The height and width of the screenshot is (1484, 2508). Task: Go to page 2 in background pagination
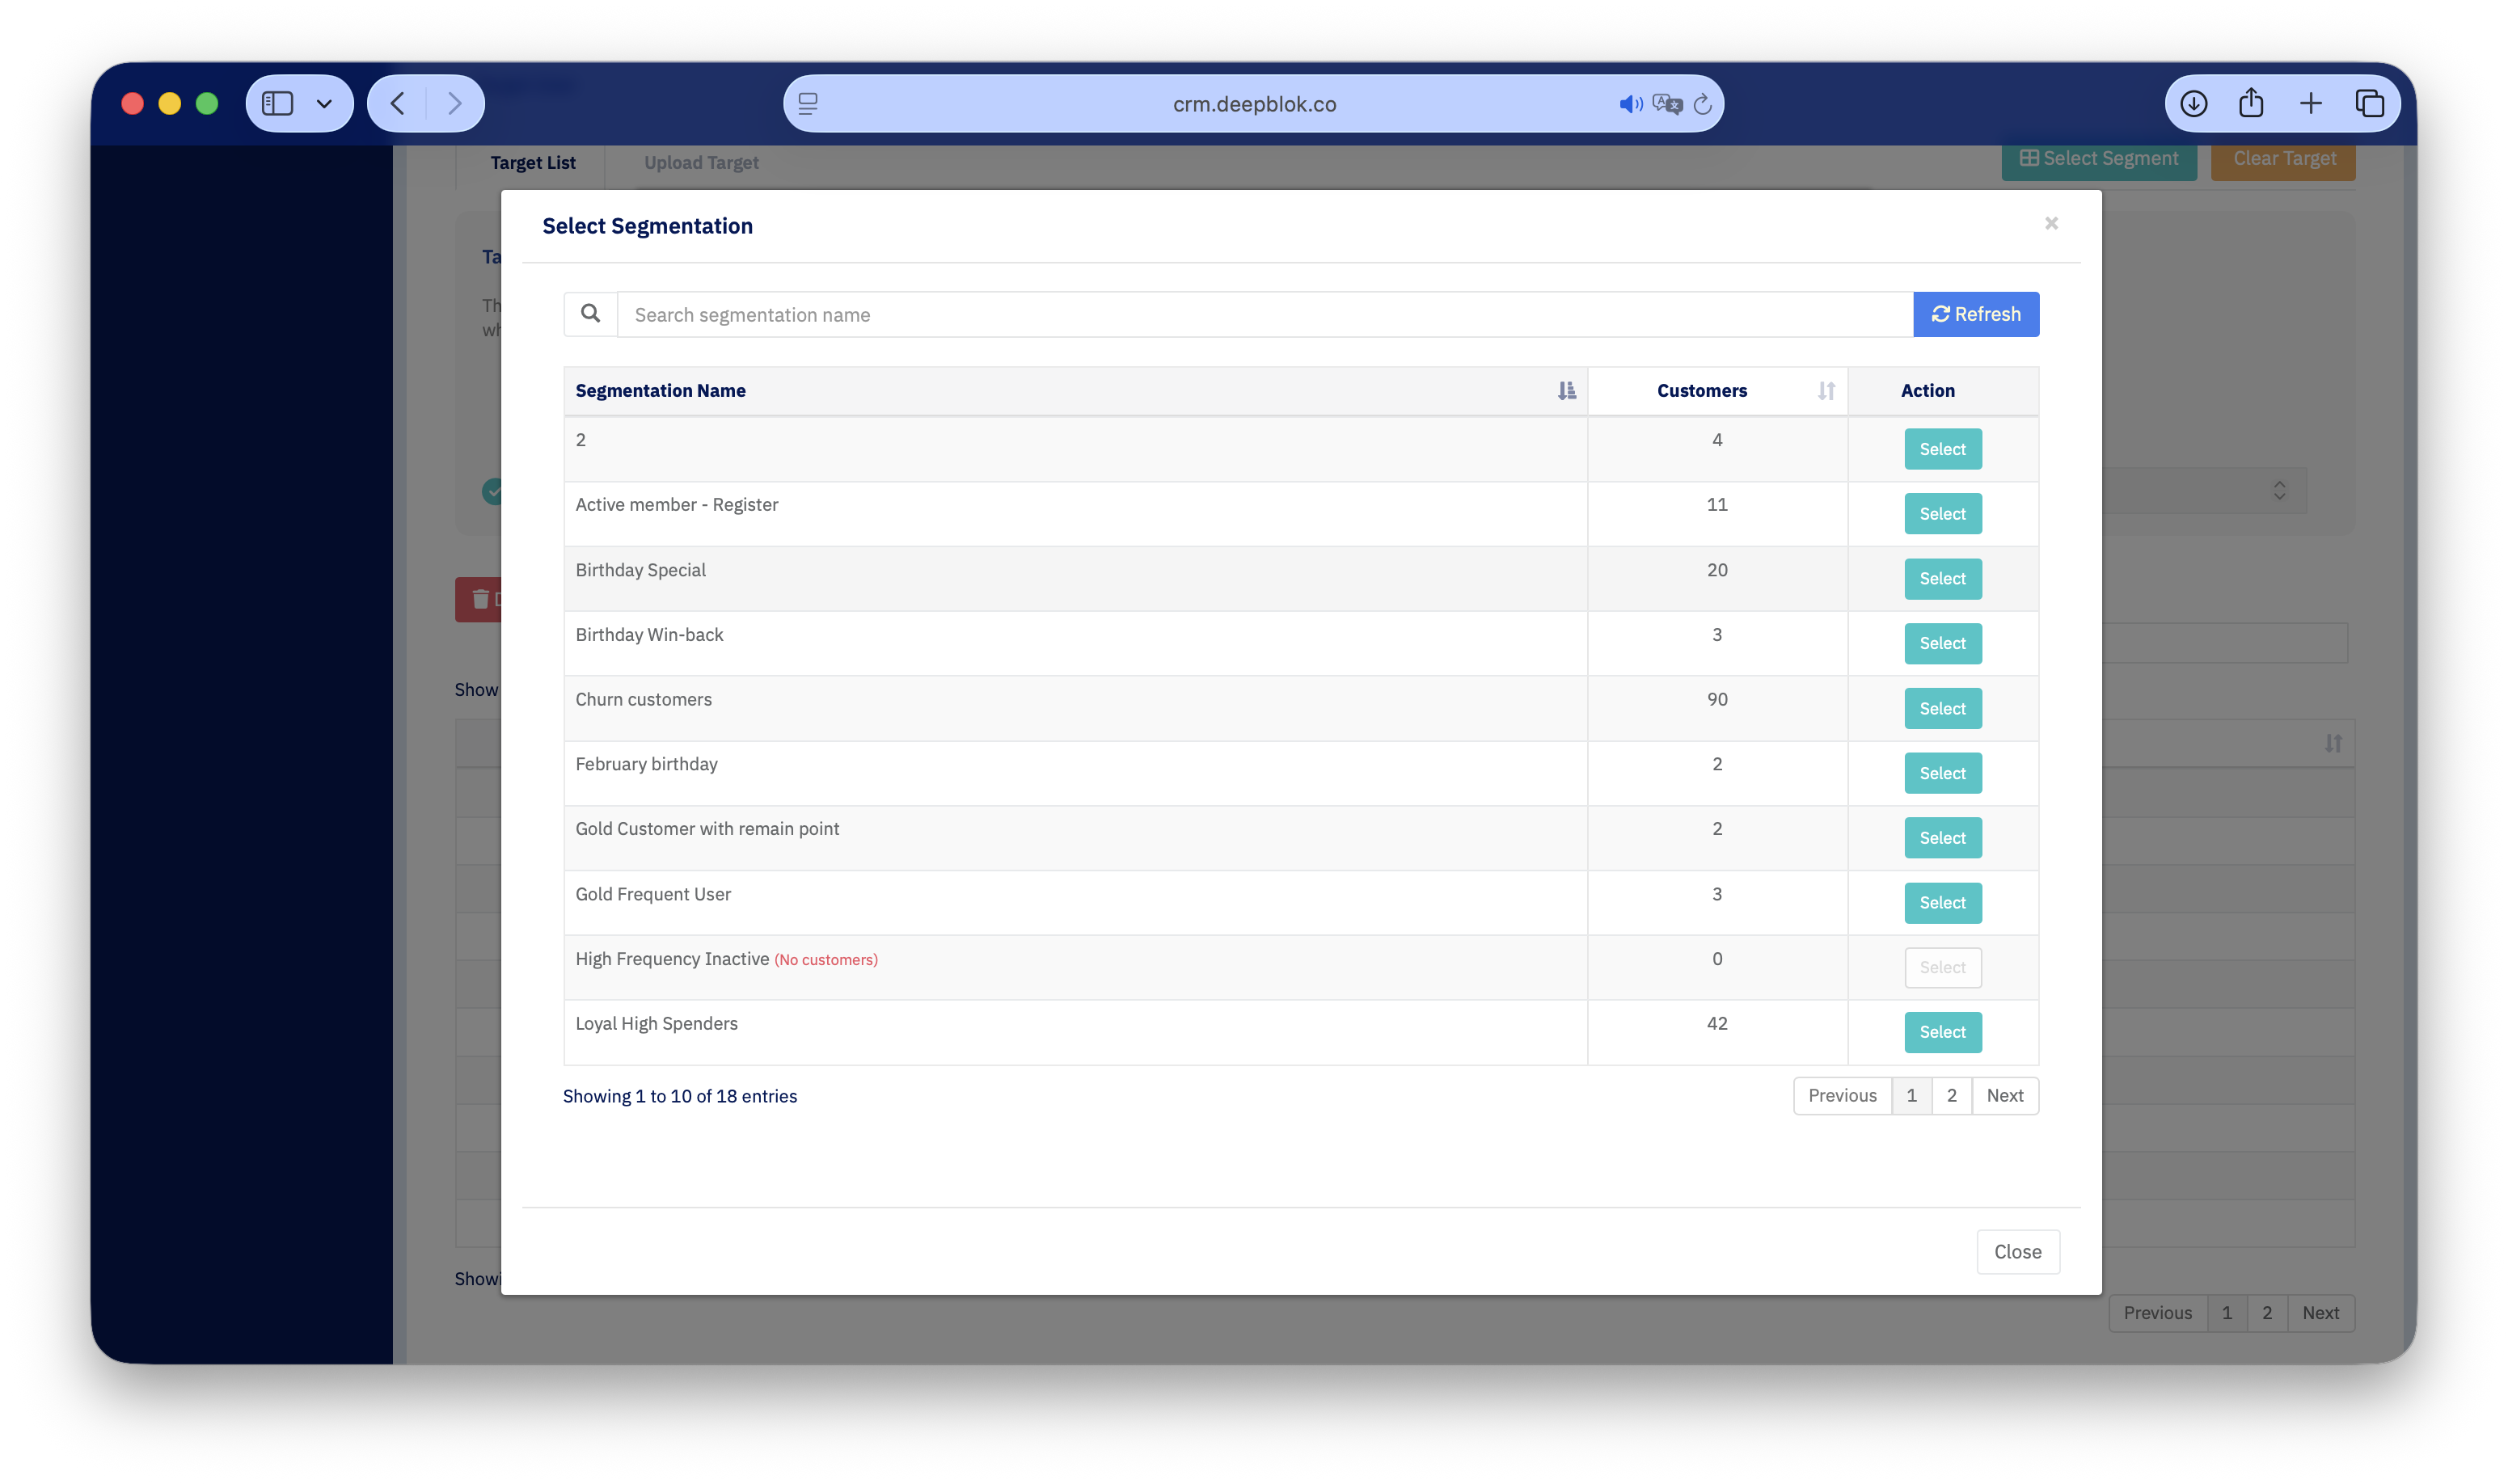[x=2267, y=1313]
